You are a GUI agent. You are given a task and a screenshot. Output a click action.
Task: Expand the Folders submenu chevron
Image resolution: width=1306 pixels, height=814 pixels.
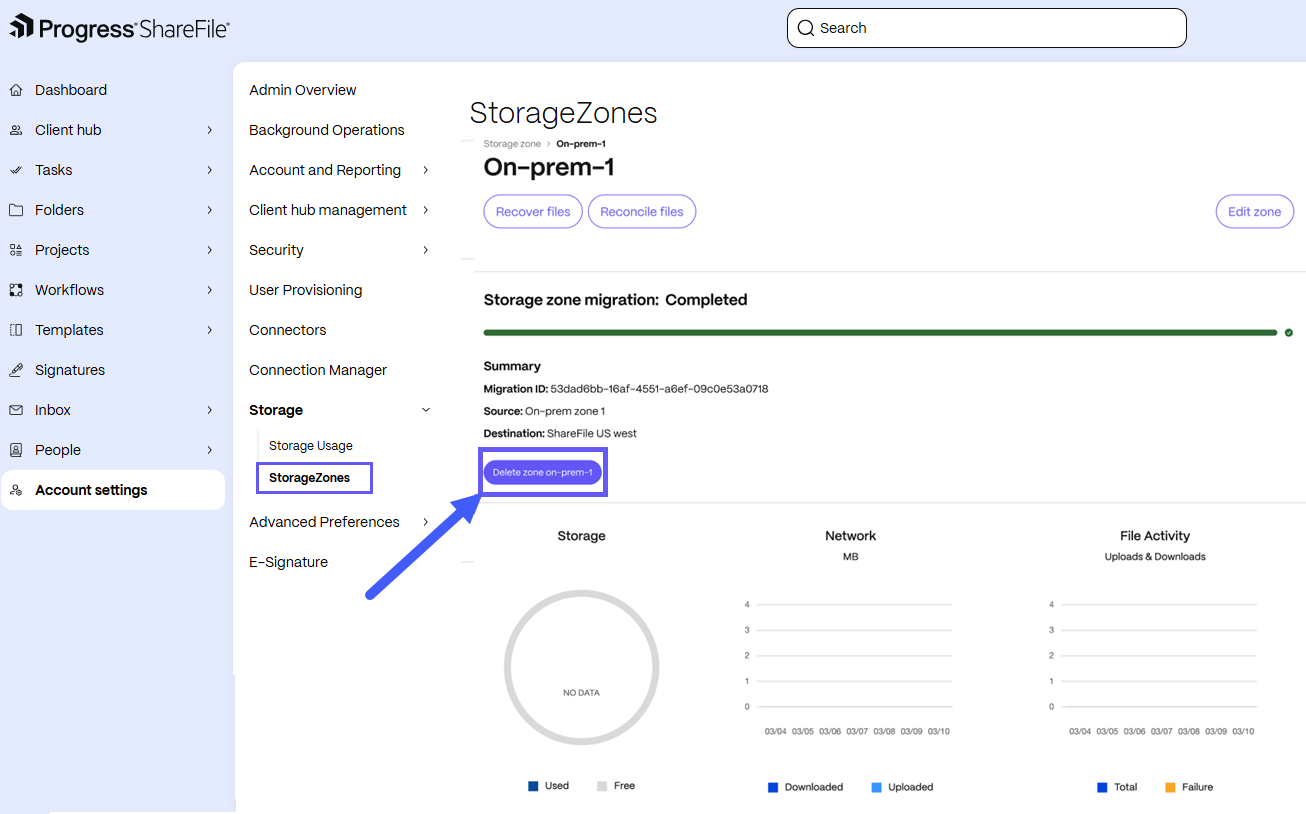pyautogui.click(x=210, y=210)
